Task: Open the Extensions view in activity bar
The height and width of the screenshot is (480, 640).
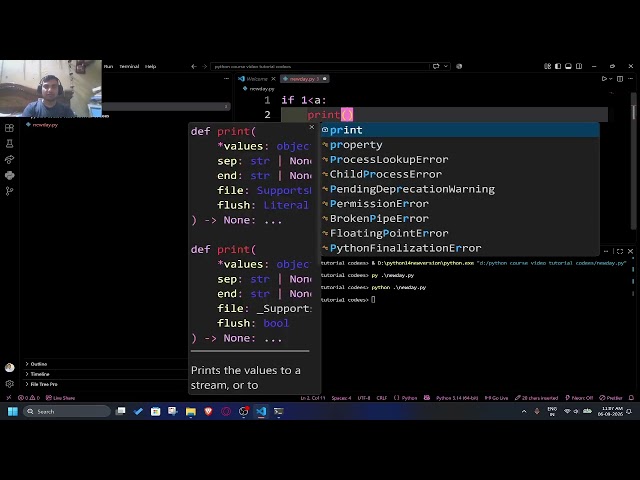Action: tap(9, 128)
